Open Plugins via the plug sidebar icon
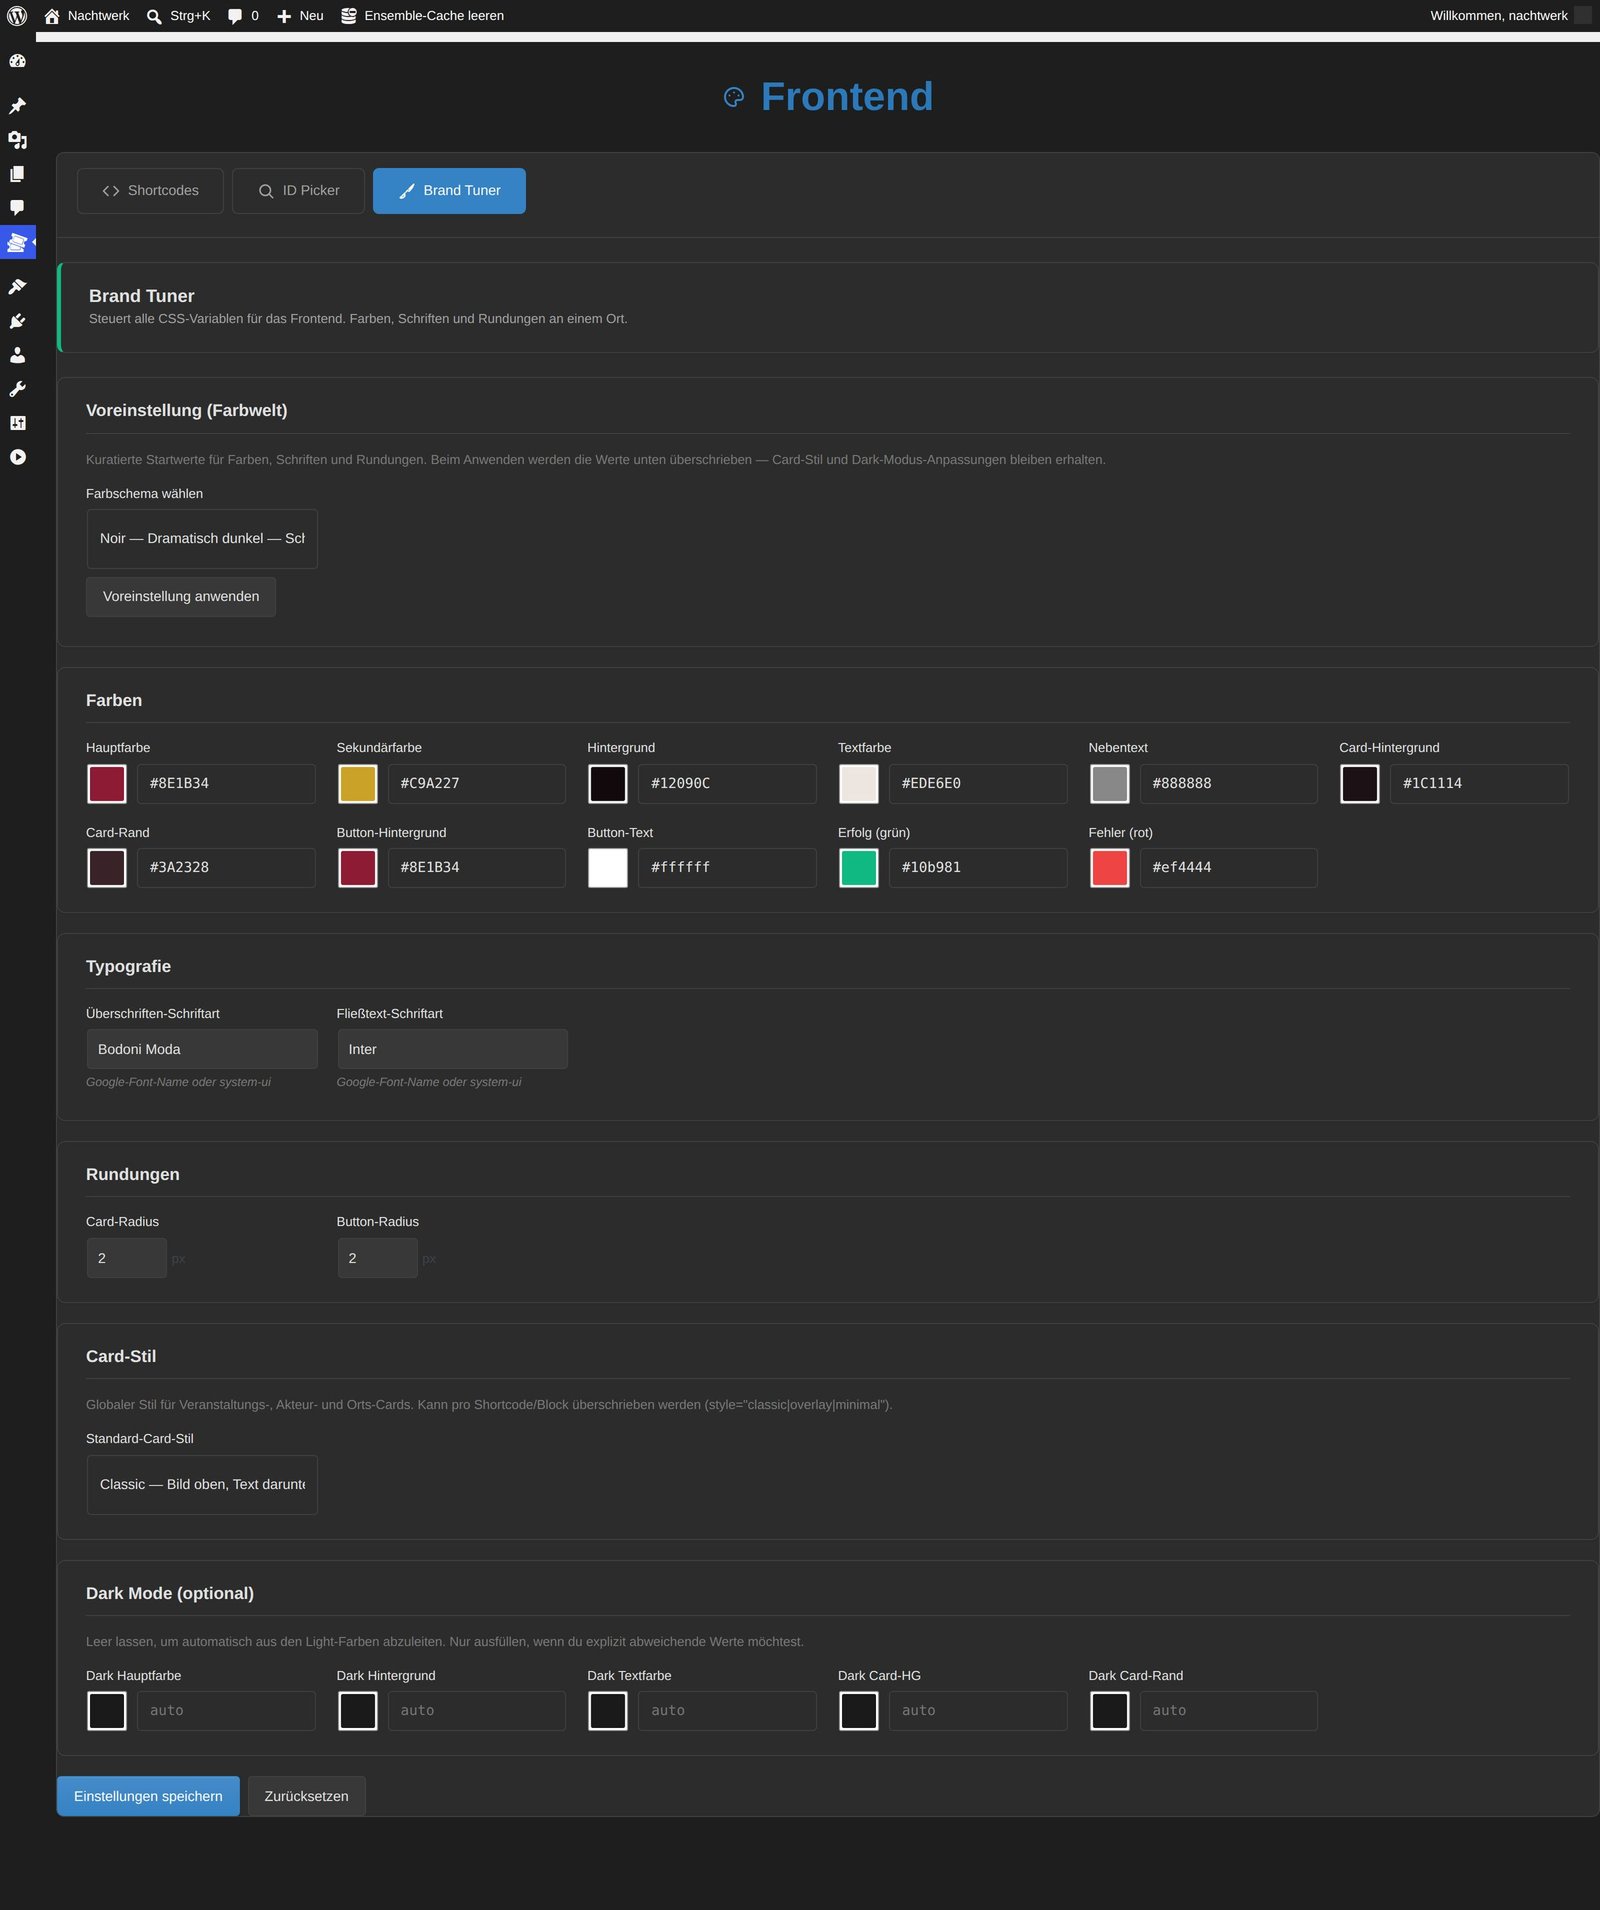This screenshot has height=1910, width=1600. click(17, 321)
